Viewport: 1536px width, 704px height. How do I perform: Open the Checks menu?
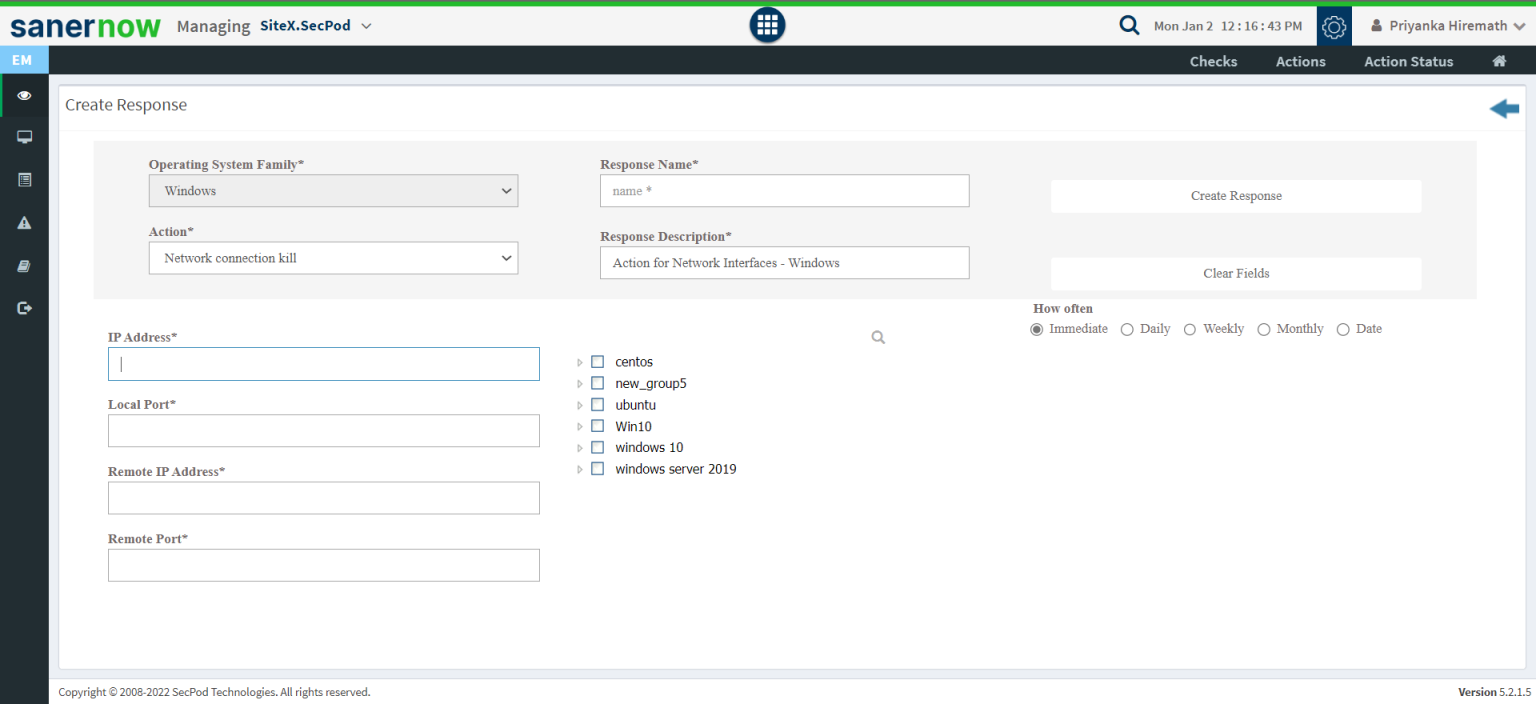click(x=1213, y=61)
